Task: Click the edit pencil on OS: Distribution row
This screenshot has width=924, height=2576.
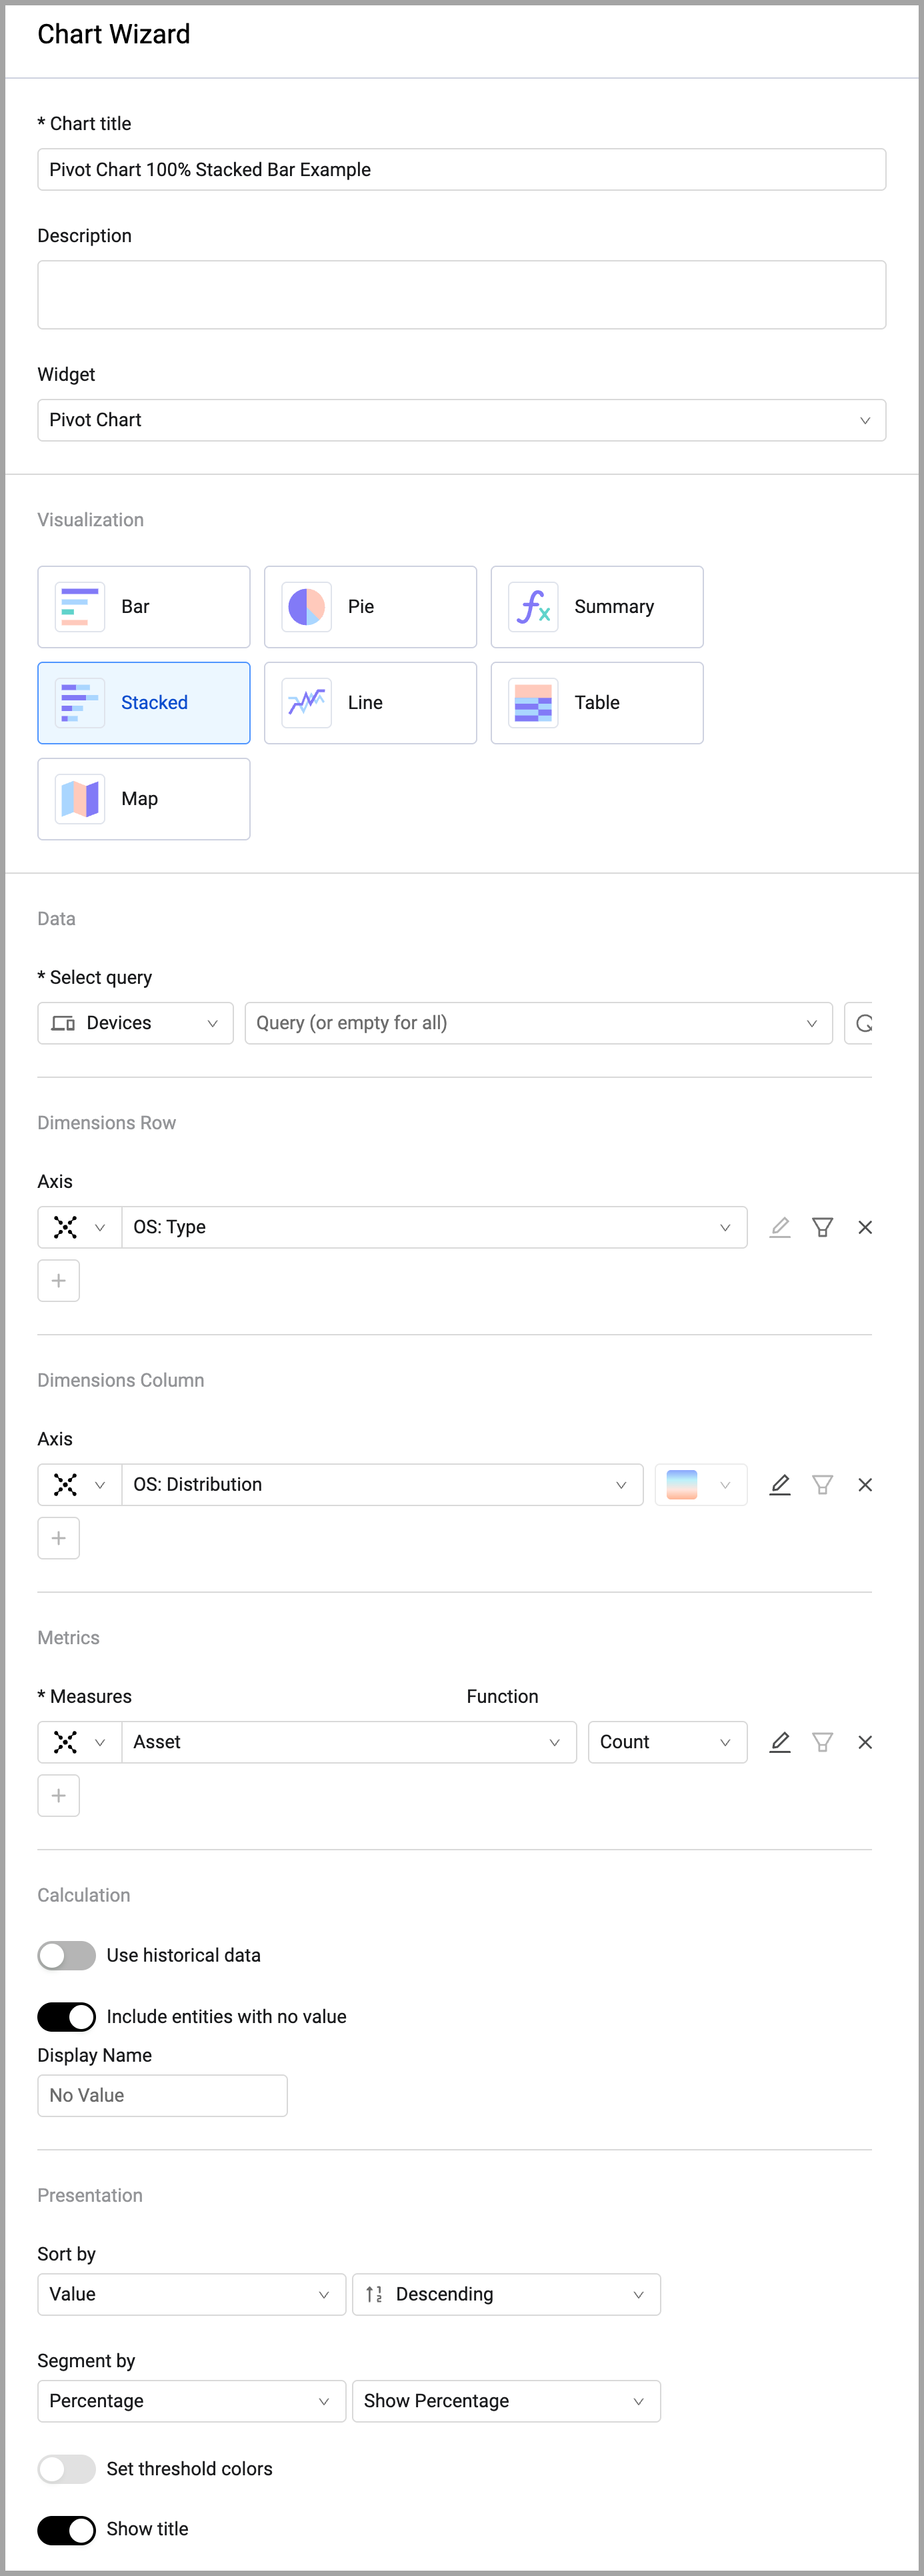Action: 780,1485
